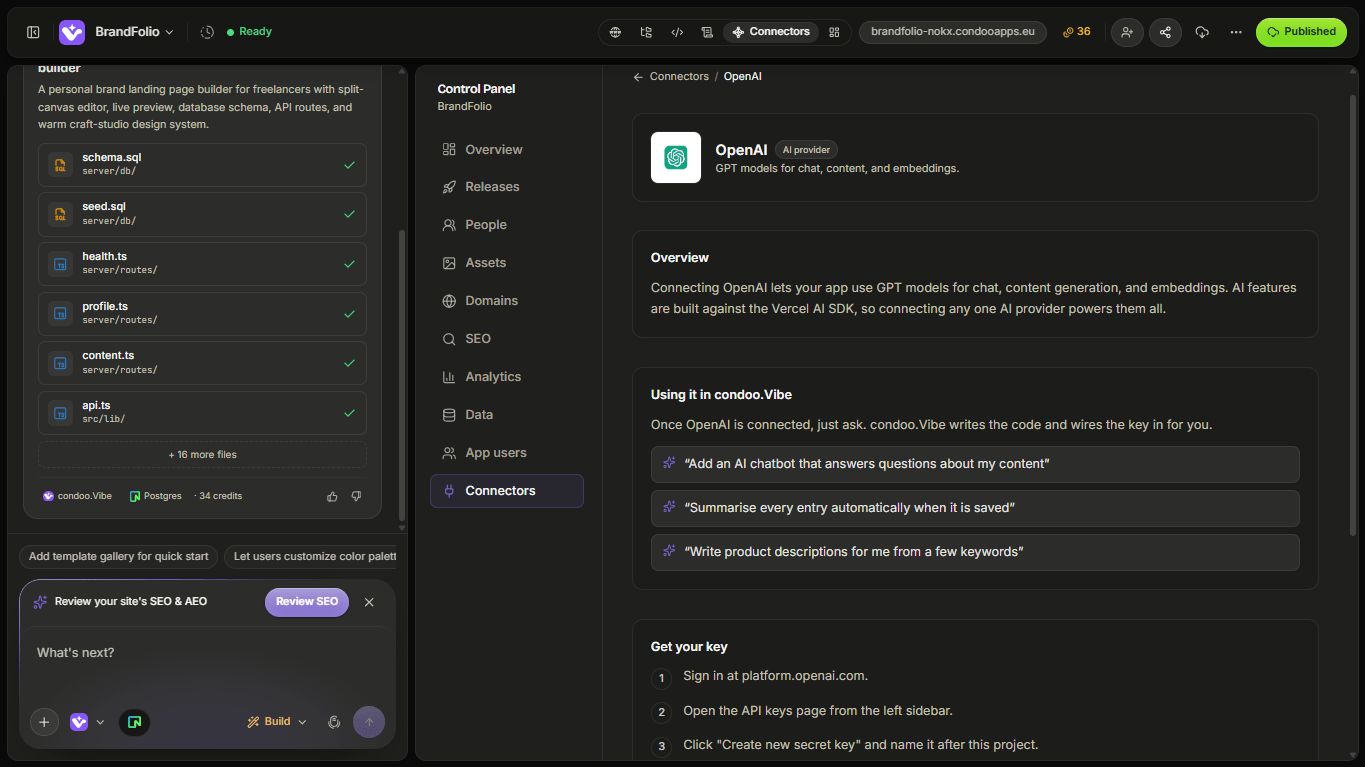Click the brandfolio-nokx.condooapps.eu URL pill
This screenshot has width=1365, height=767.
pyautogui.click(x=953, y=32)
